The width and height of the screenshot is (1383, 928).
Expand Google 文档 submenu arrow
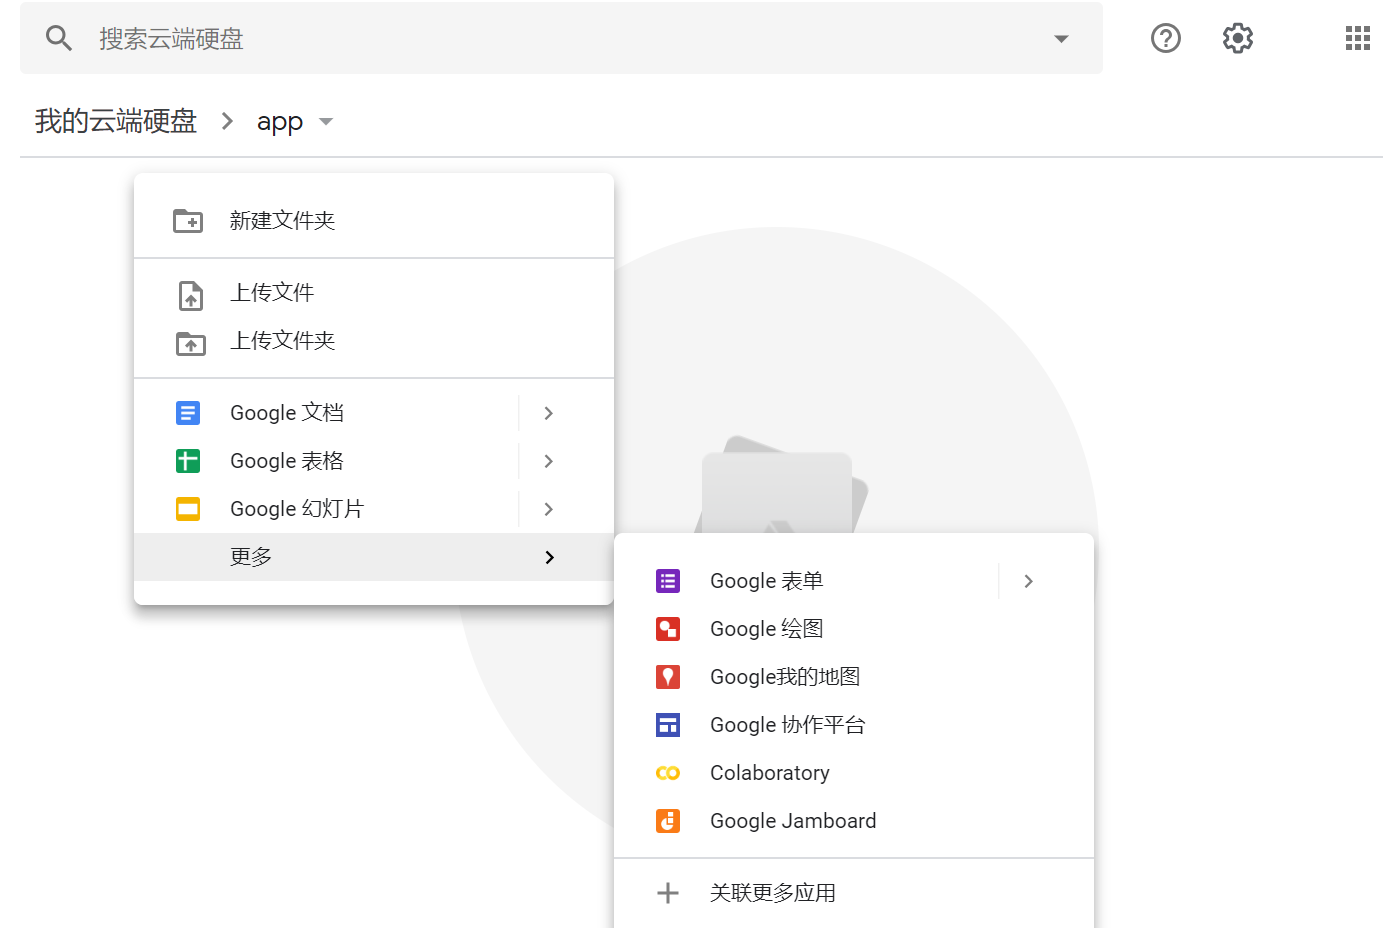[548, 413]
